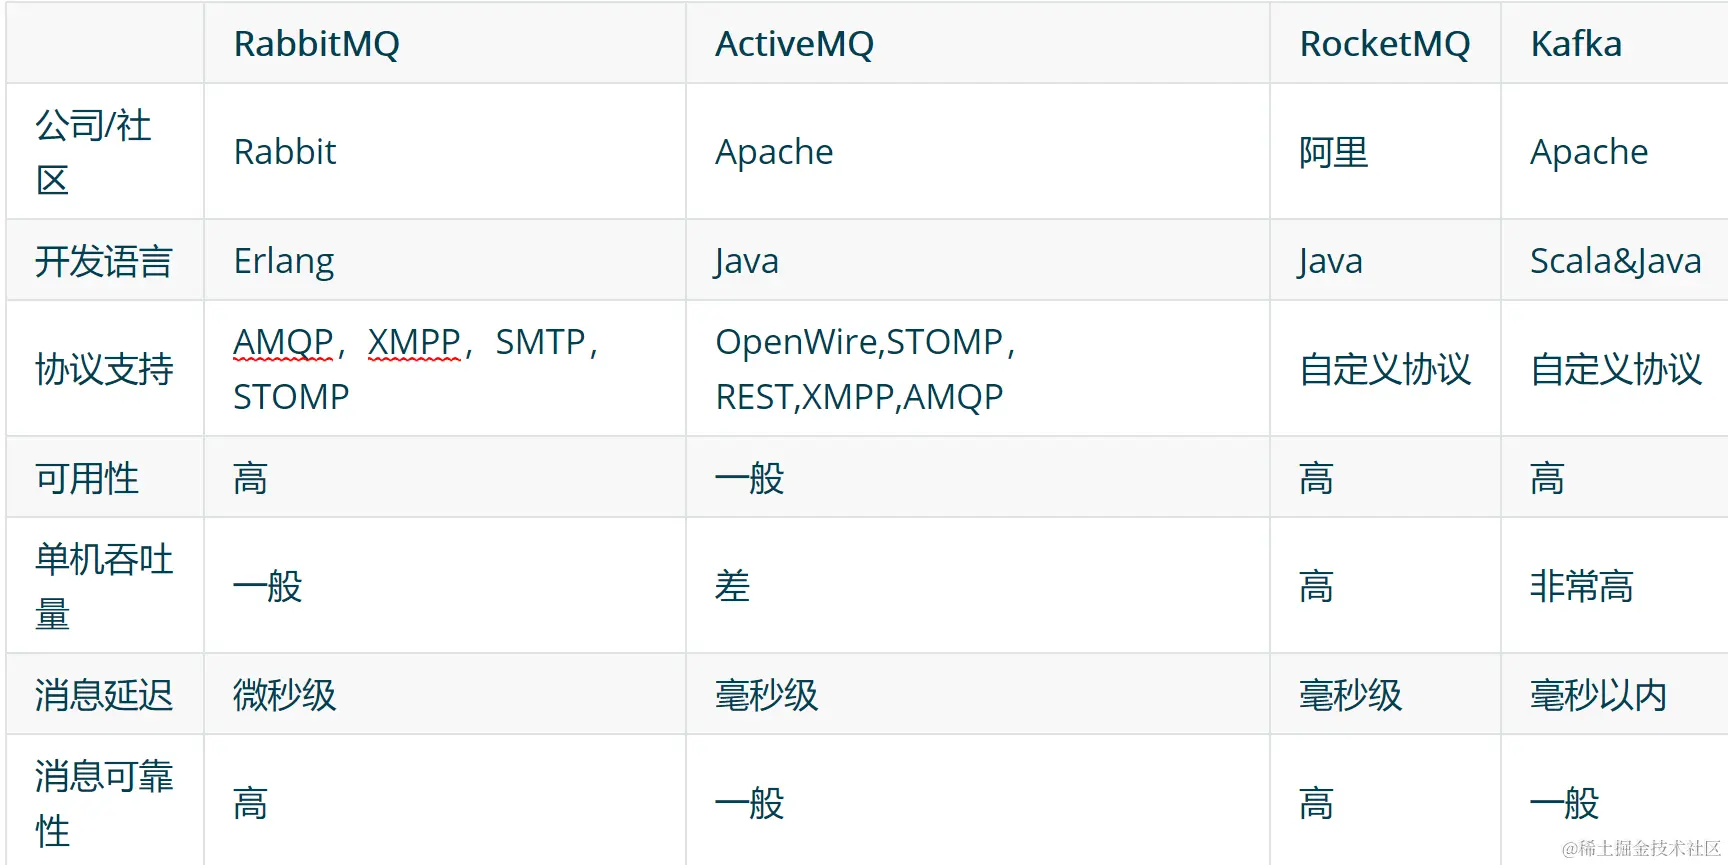
Task: Click the 毫秒以内 latency cell
Action: pos(1599,695)
